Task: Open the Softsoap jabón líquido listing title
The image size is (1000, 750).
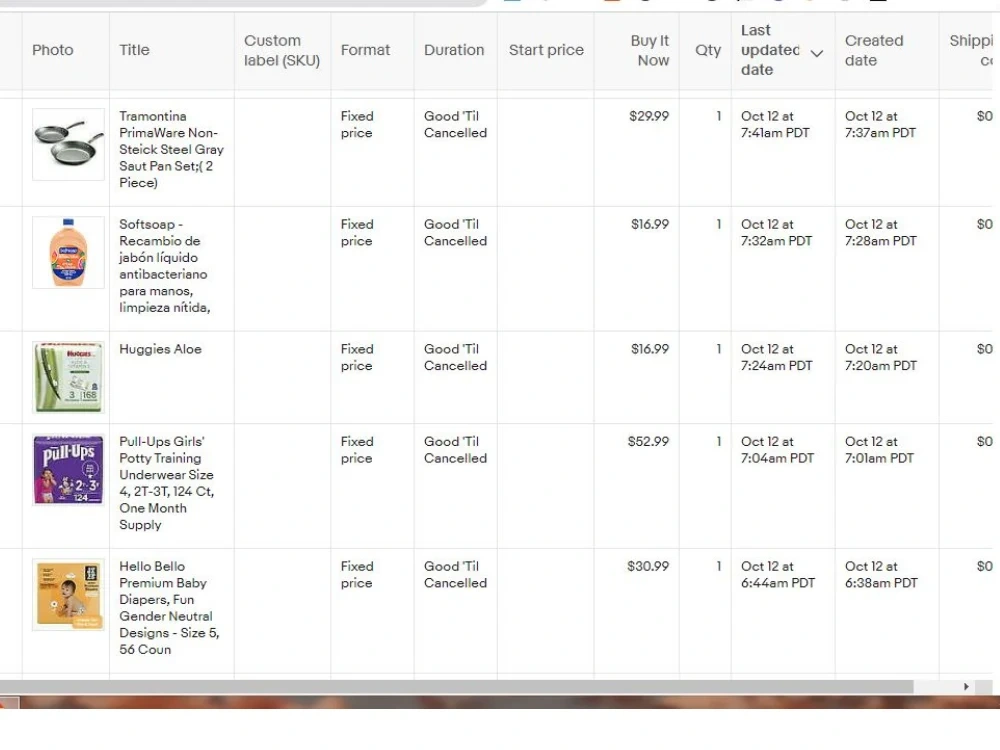Action: click(x=164, y=266)
